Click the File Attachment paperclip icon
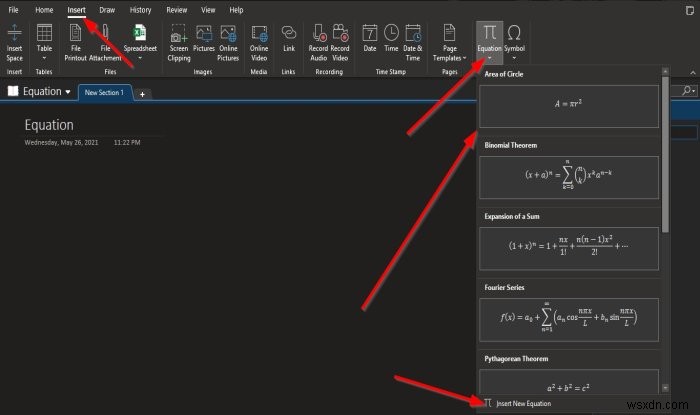Screen dimensions: 700x415 pos(105,33)
